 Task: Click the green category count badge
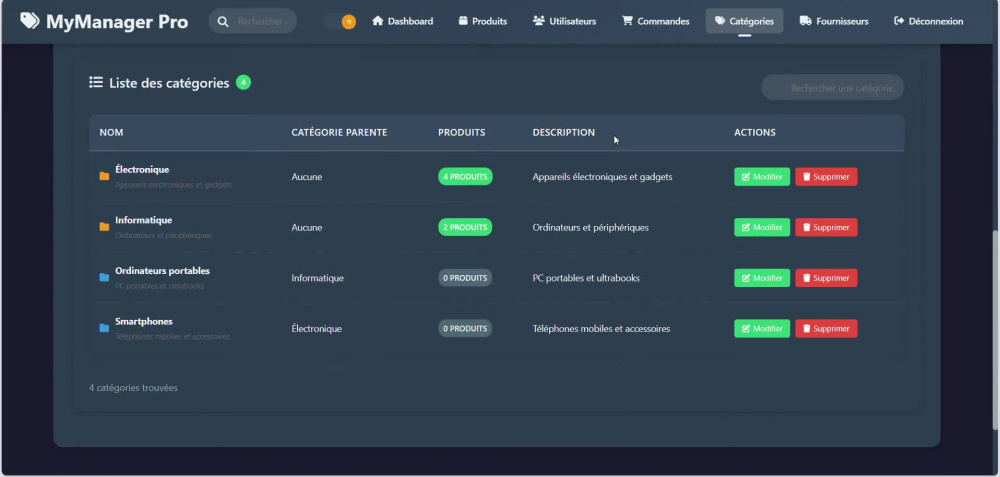tap(243, 82)
